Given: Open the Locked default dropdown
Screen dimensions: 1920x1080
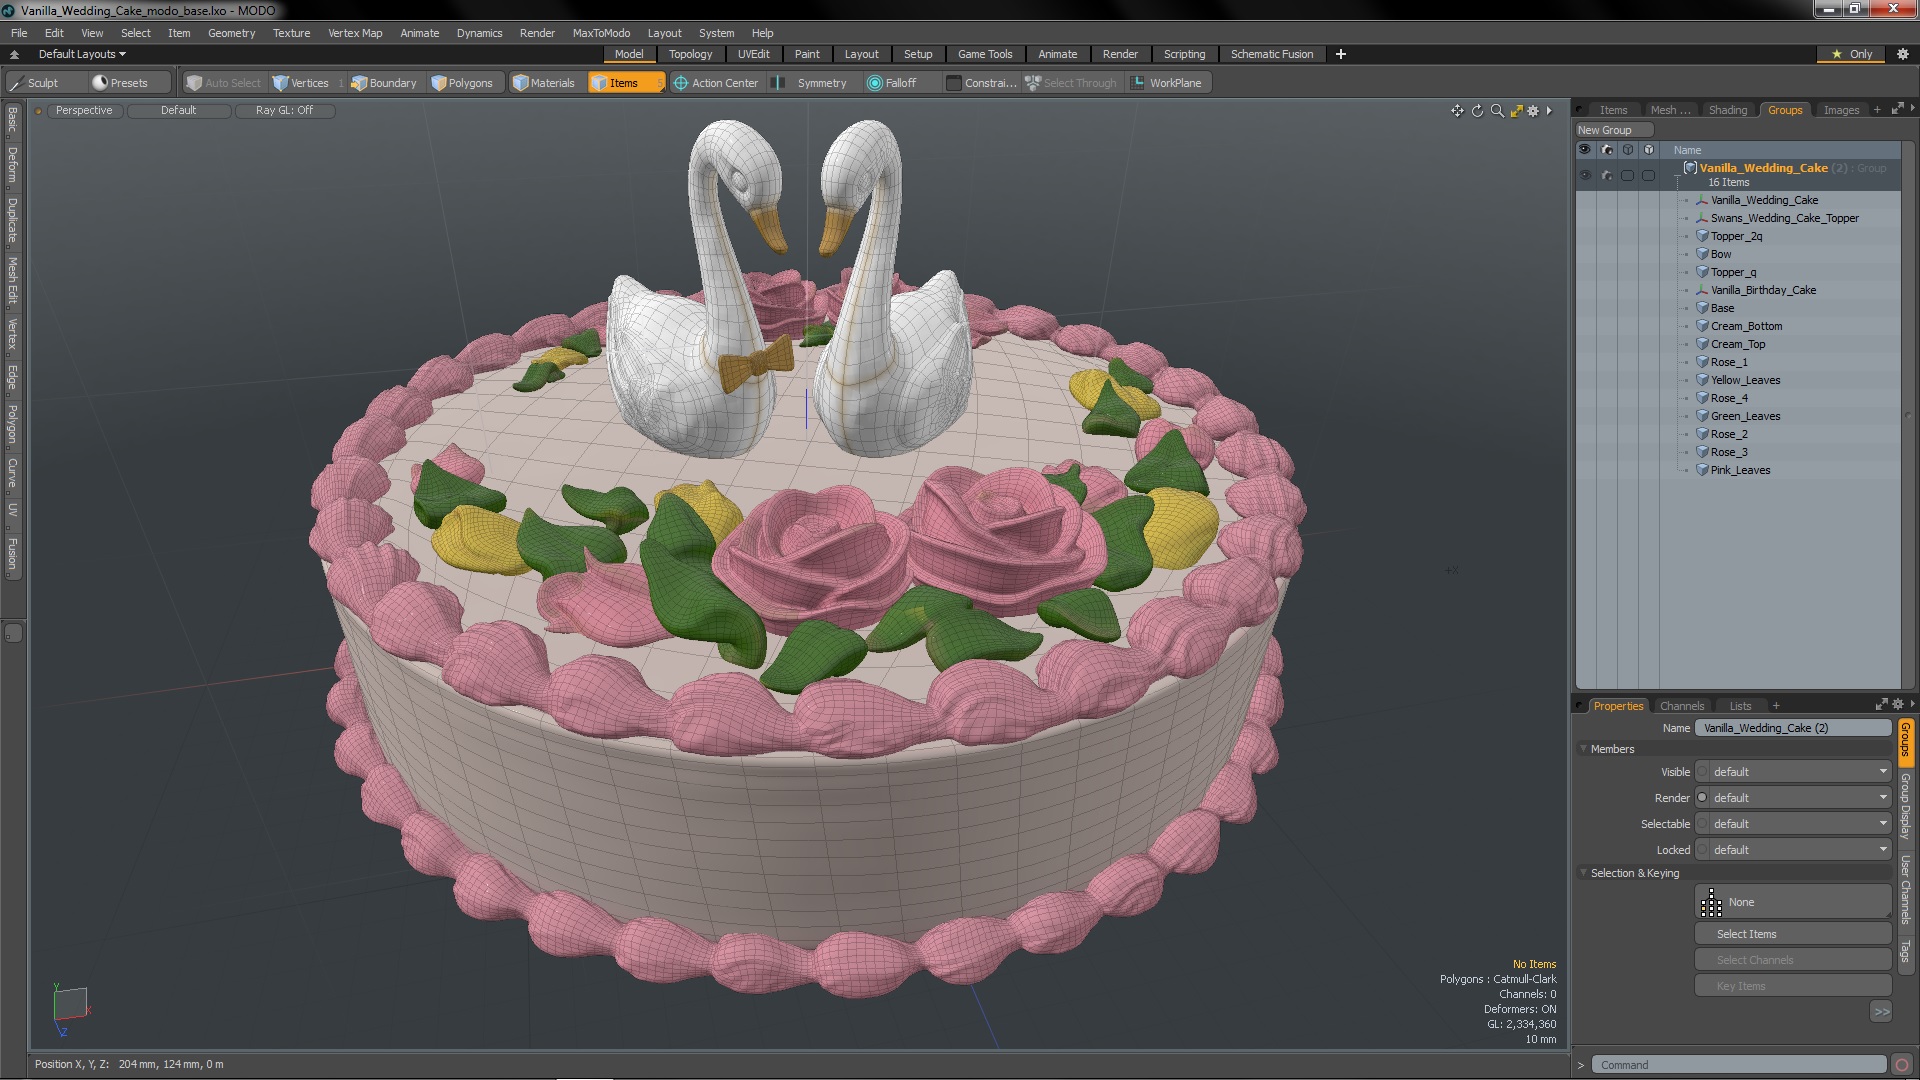Looking at the screenshot, I should [x=1796, y=850].
